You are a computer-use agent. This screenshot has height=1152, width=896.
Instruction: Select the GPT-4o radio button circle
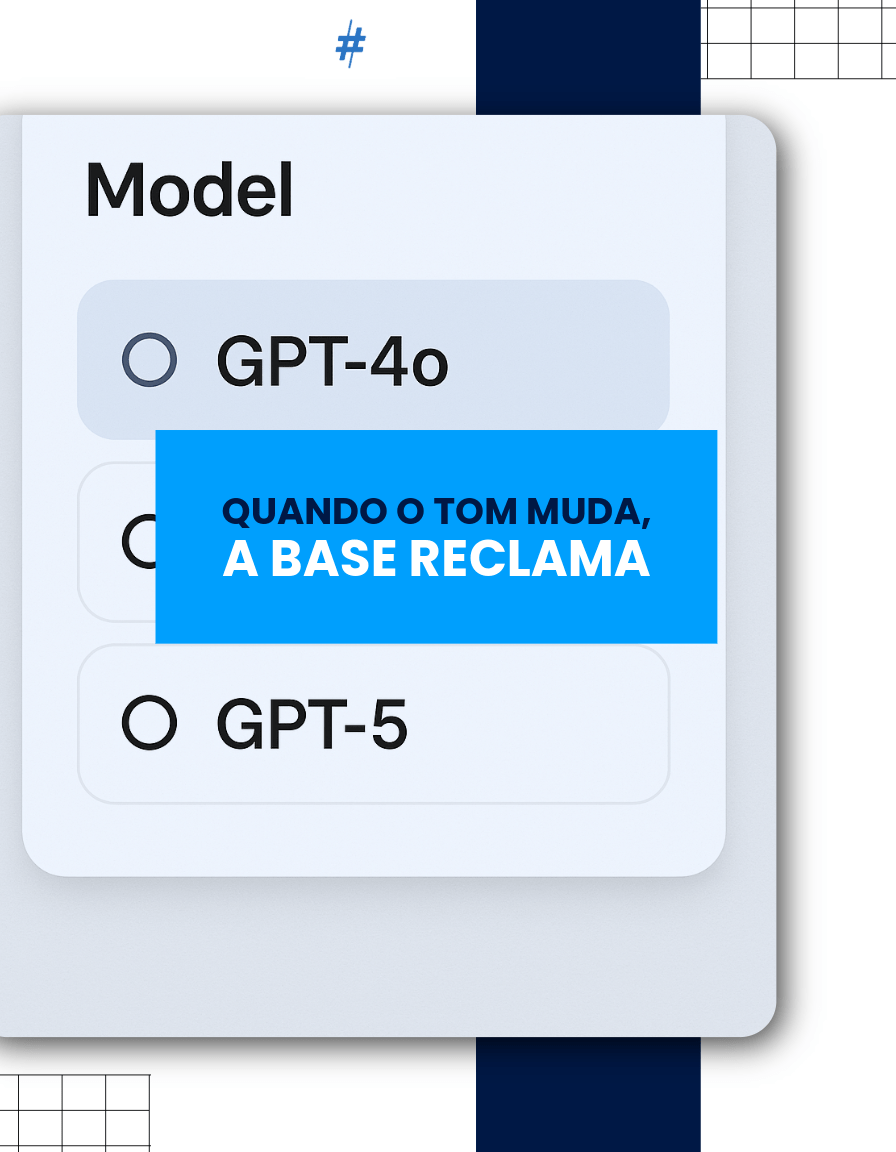coord(149,360)
